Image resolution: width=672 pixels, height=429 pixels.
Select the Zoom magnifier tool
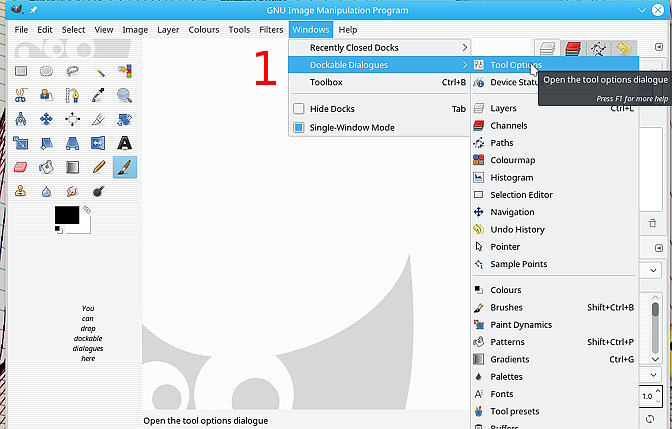pos(125,95)
